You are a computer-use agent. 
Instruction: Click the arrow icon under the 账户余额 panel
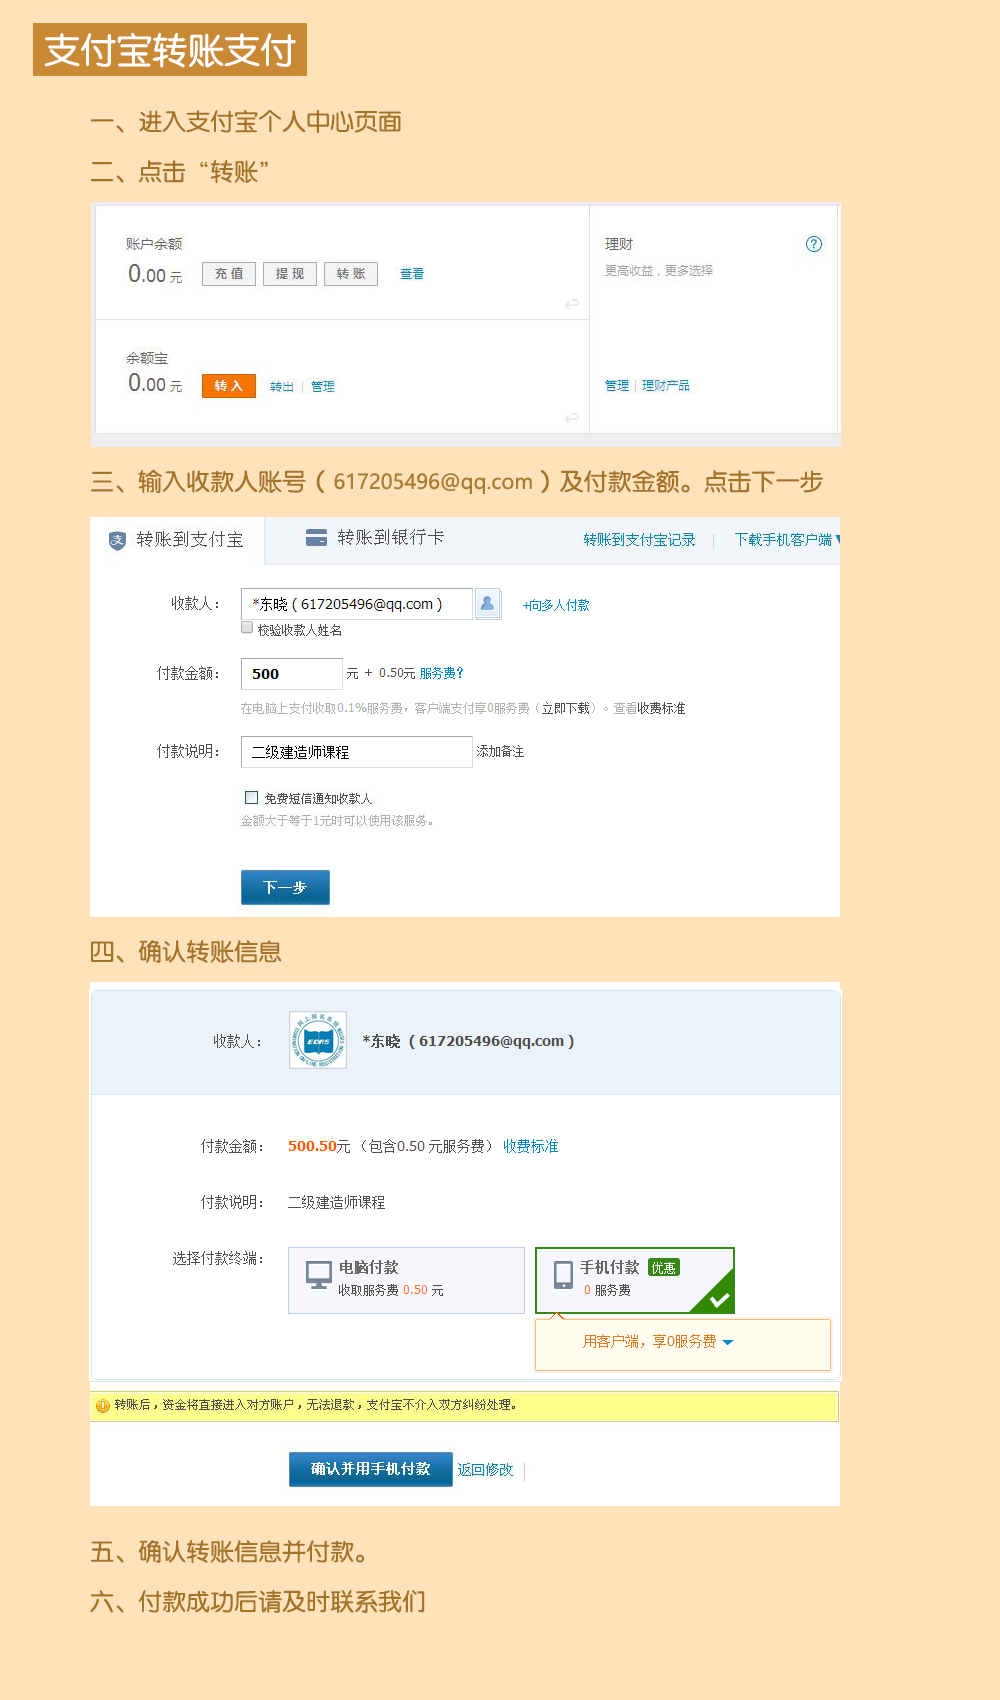572,303
